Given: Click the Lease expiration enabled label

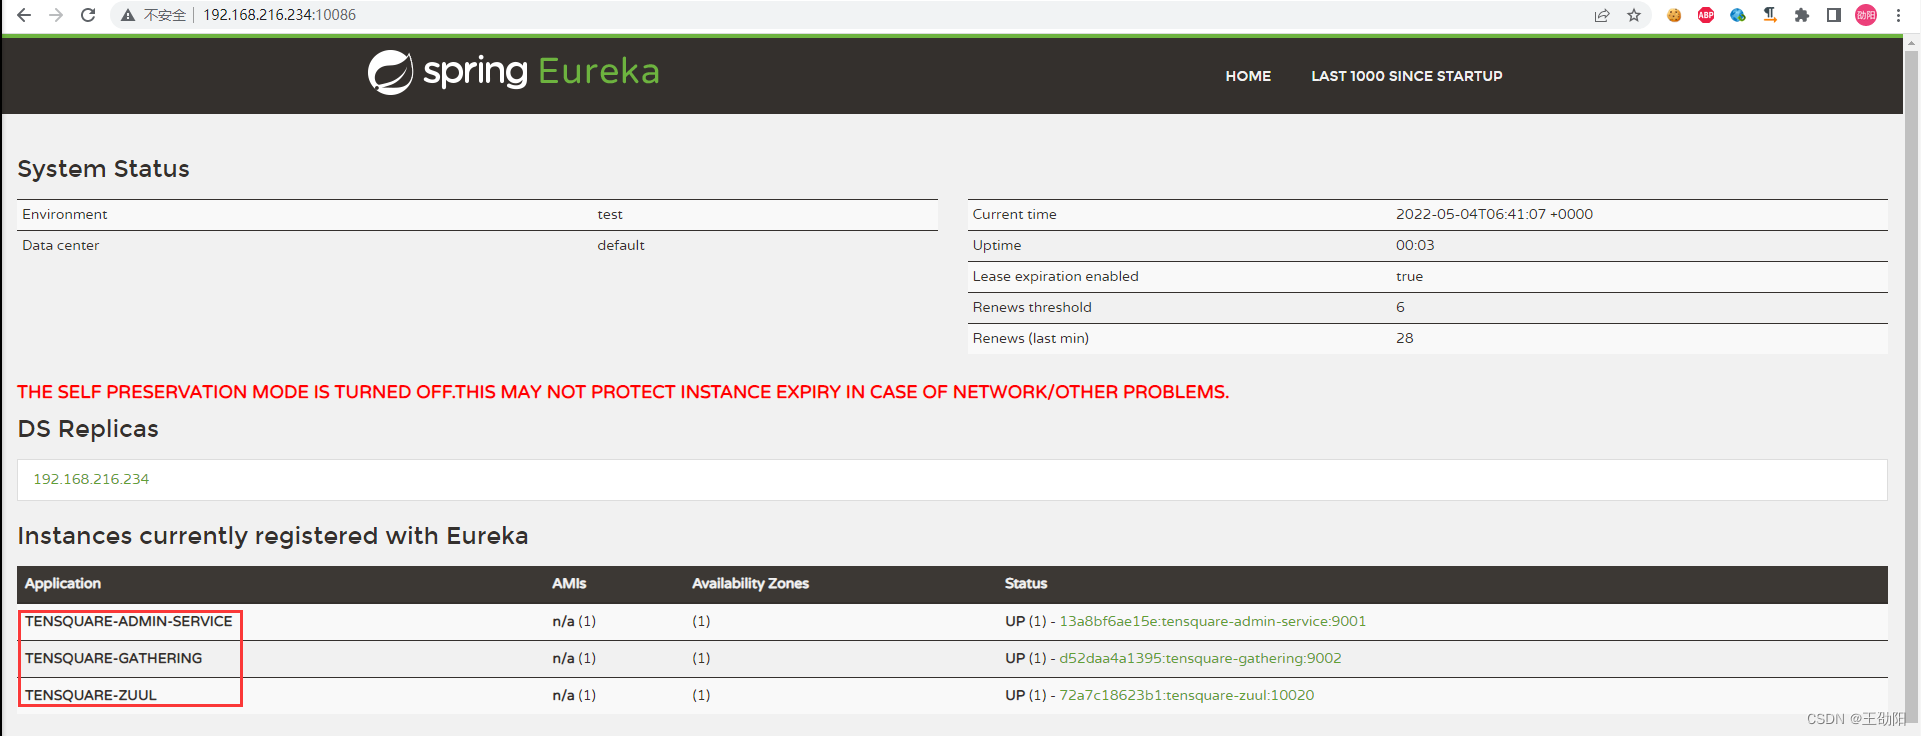Looking at the screenshot, I should pyautogui.click(x=1055, y=276).
